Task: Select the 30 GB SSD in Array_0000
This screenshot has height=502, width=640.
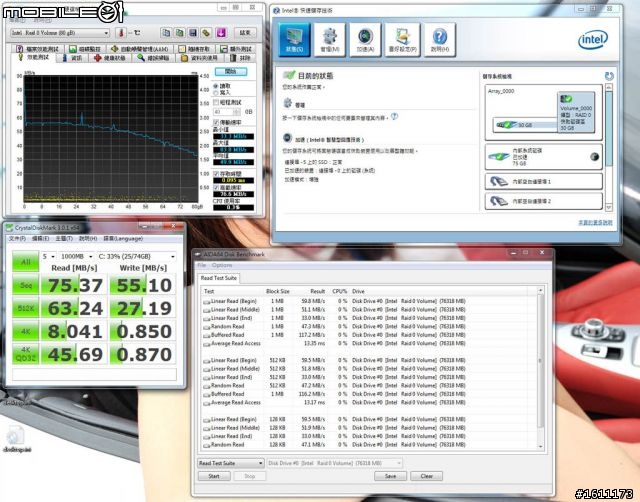Action: click(525, 125)
